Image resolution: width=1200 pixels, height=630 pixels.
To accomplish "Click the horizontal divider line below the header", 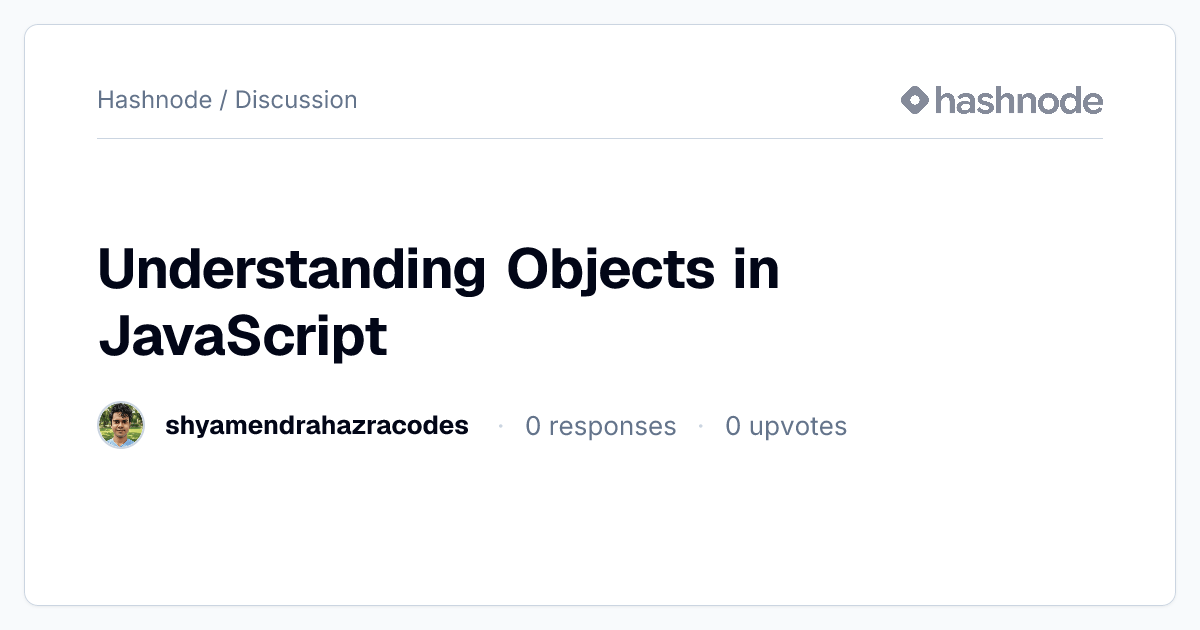I will coord(600,138).
